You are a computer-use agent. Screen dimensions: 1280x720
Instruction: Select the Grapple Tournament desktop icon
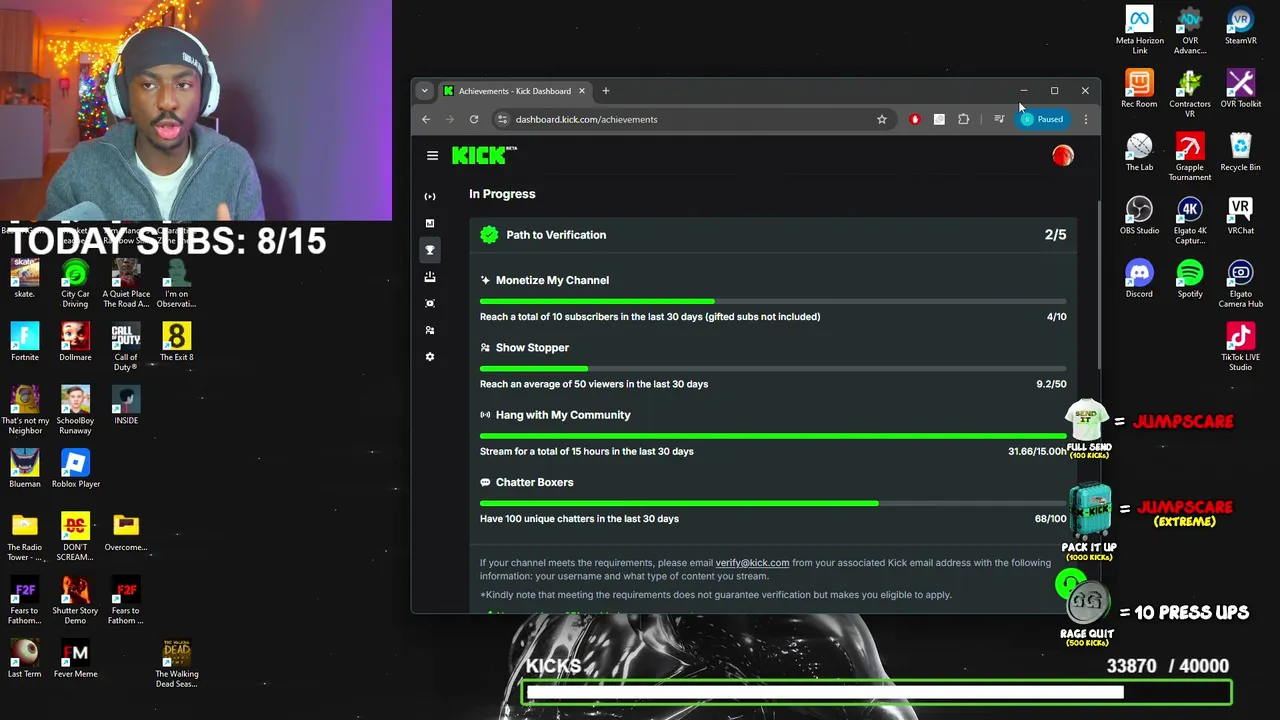(1190, 156)
